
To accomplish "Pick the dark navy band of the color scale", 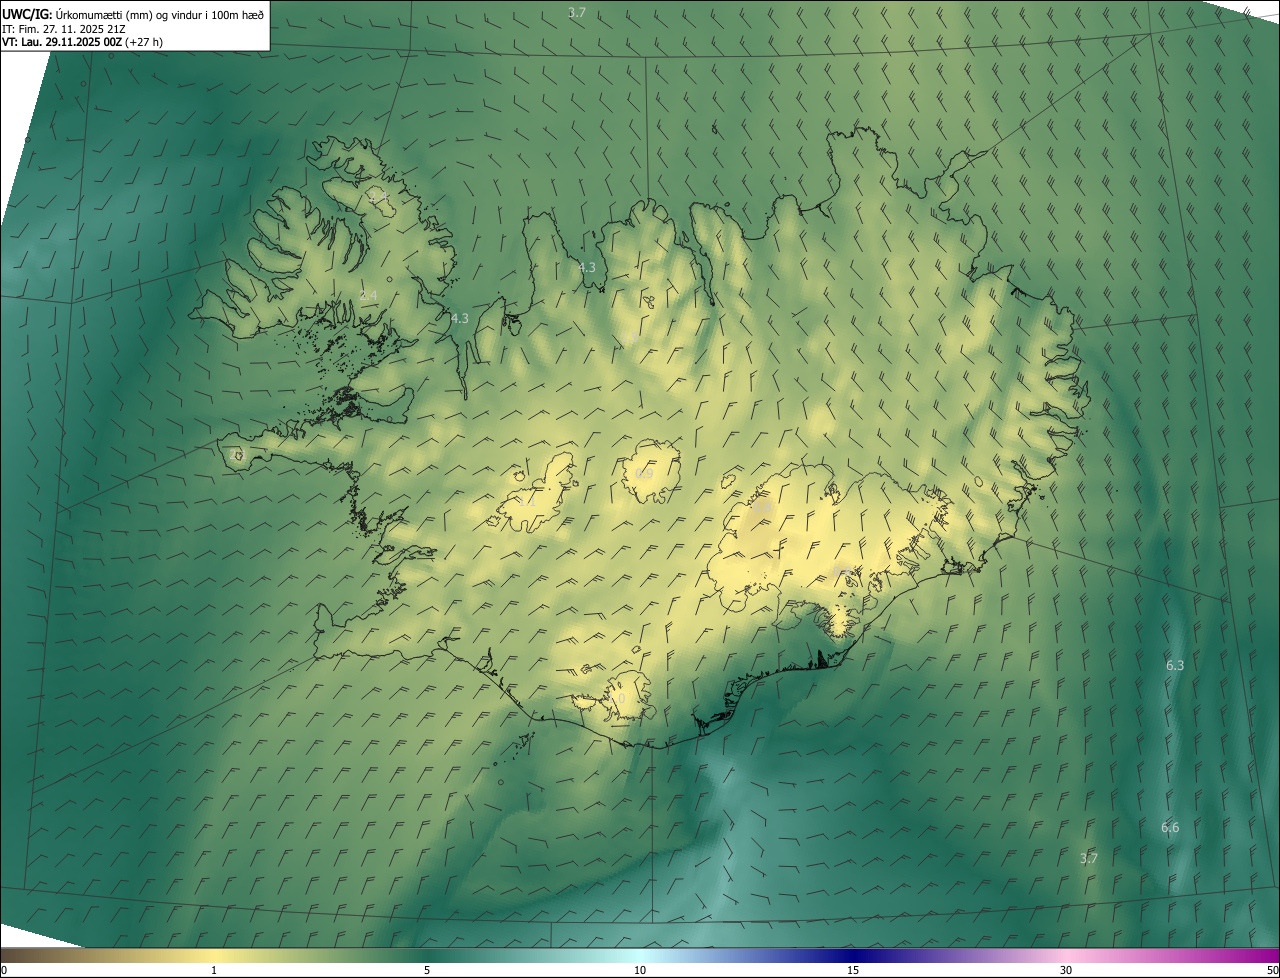I will (853, 955).
